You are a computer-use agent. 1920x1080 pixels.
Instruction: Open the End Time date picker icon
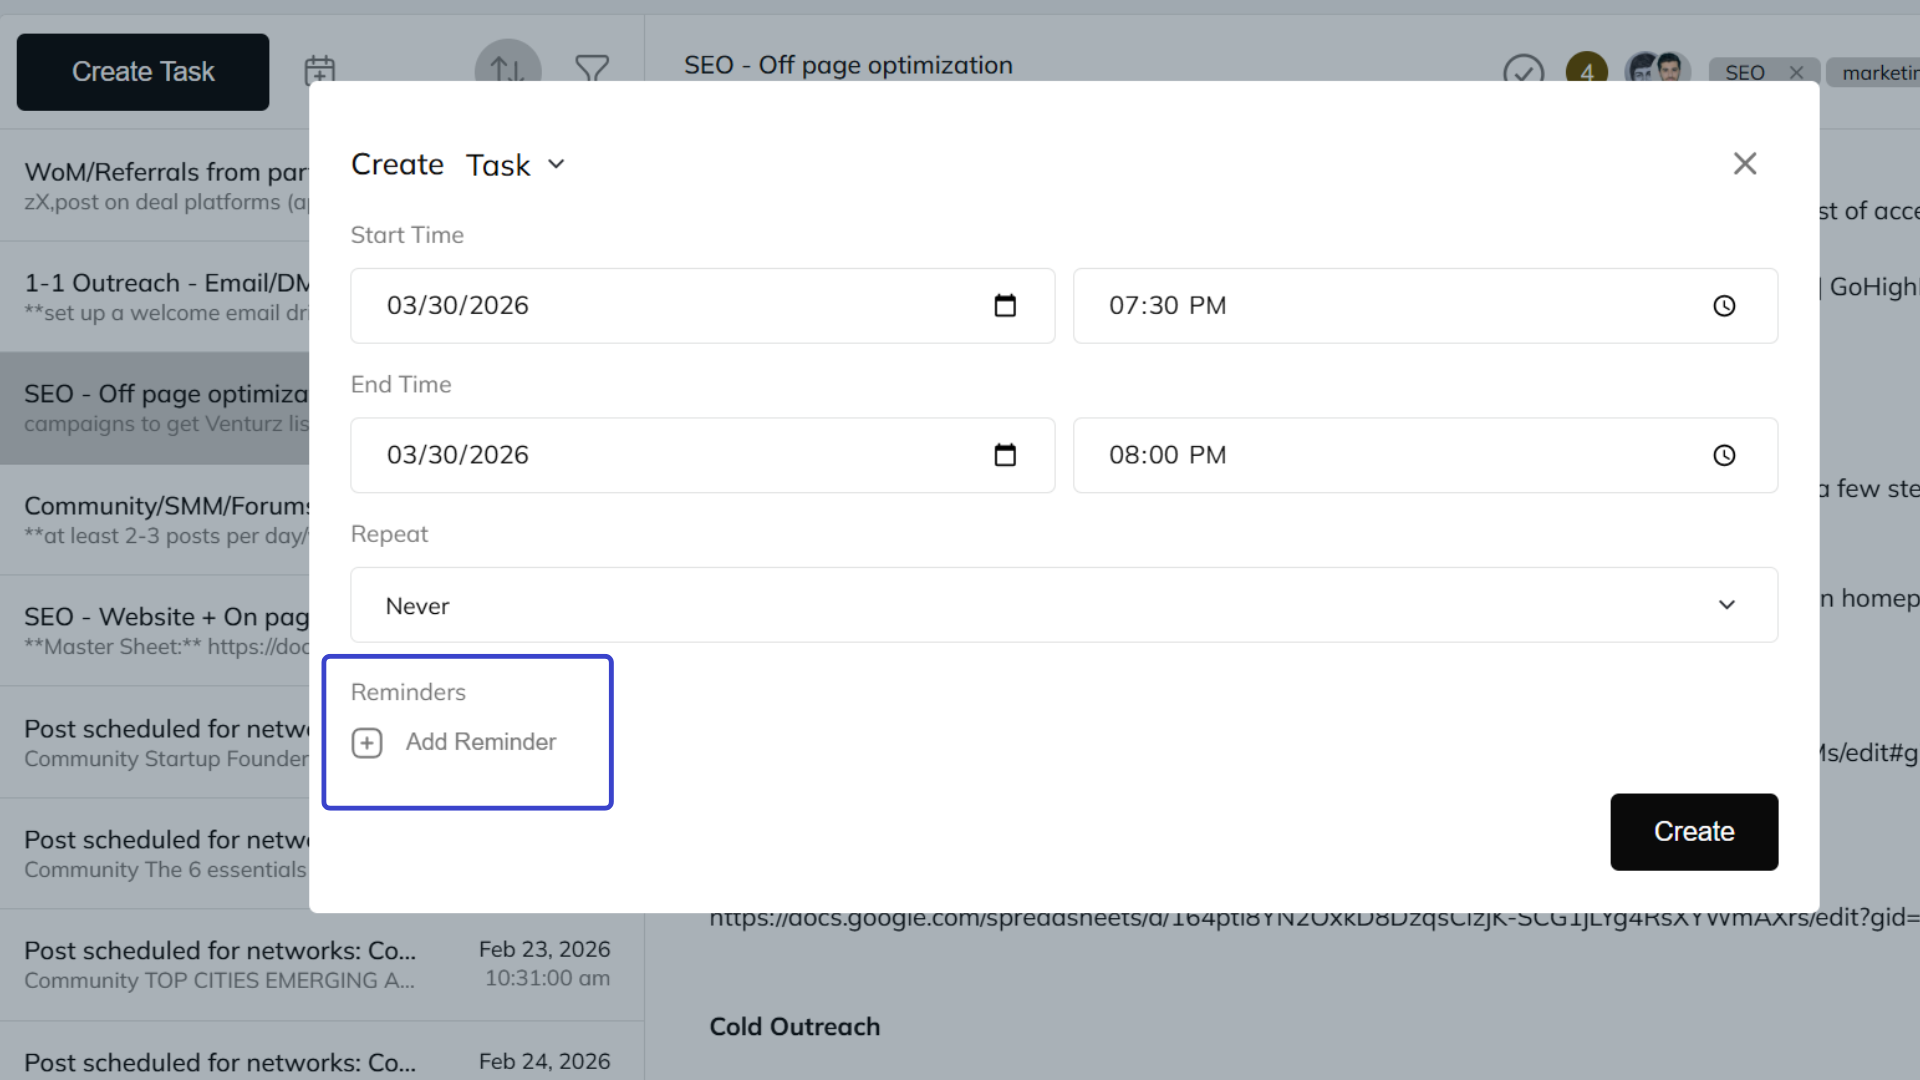tap(1007, 455)
